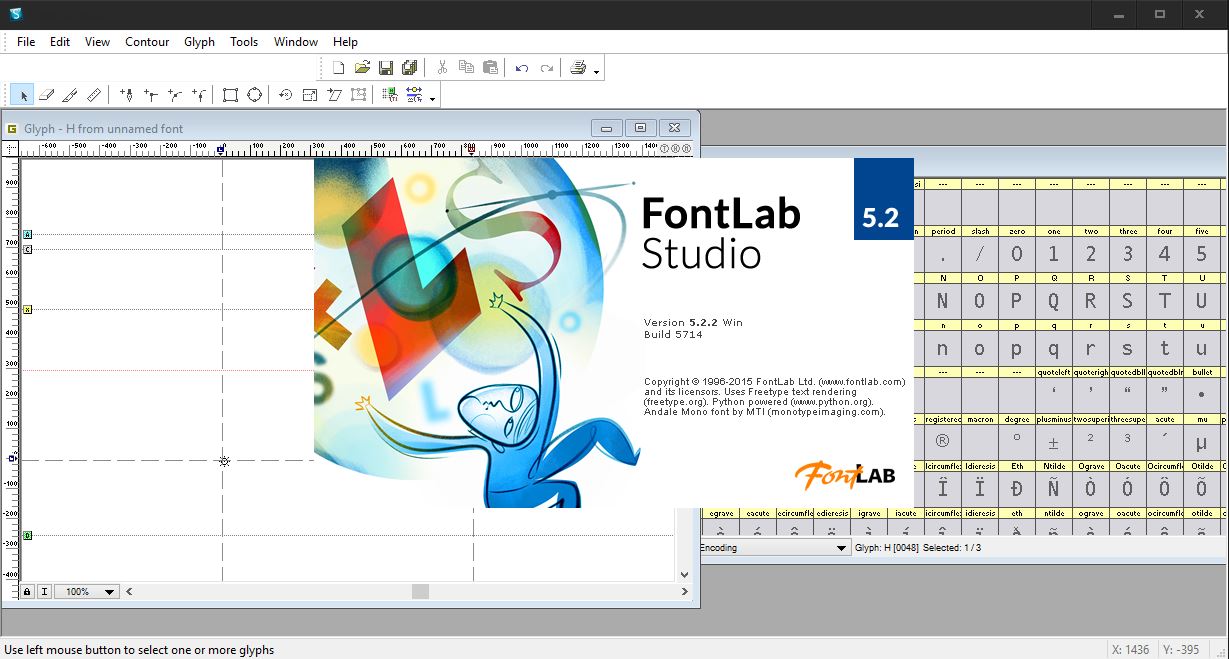The width and height of the screenshot is (1229, 659).
Task: Create a new font with New icon
Action: (x=338, y=68)
